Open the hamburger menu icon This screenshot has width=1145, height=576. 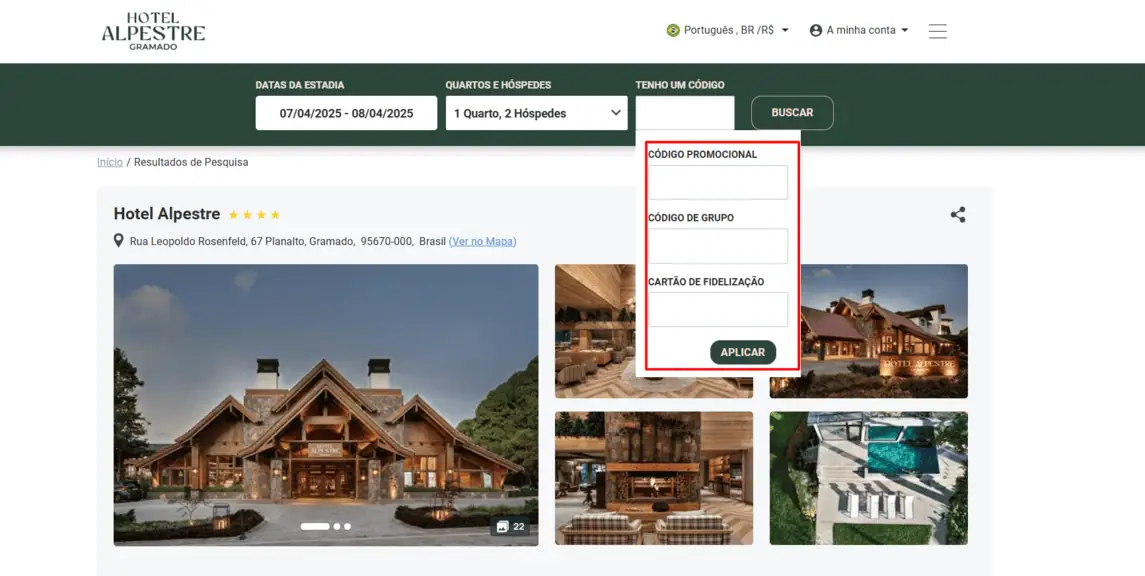click(x=938, y=31)
